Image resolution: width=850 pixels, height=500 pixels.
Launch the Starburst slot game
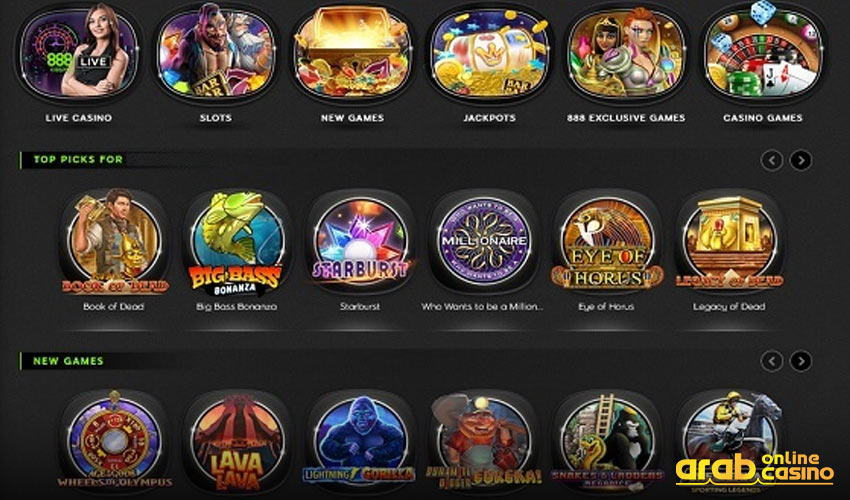coord(360,242)
